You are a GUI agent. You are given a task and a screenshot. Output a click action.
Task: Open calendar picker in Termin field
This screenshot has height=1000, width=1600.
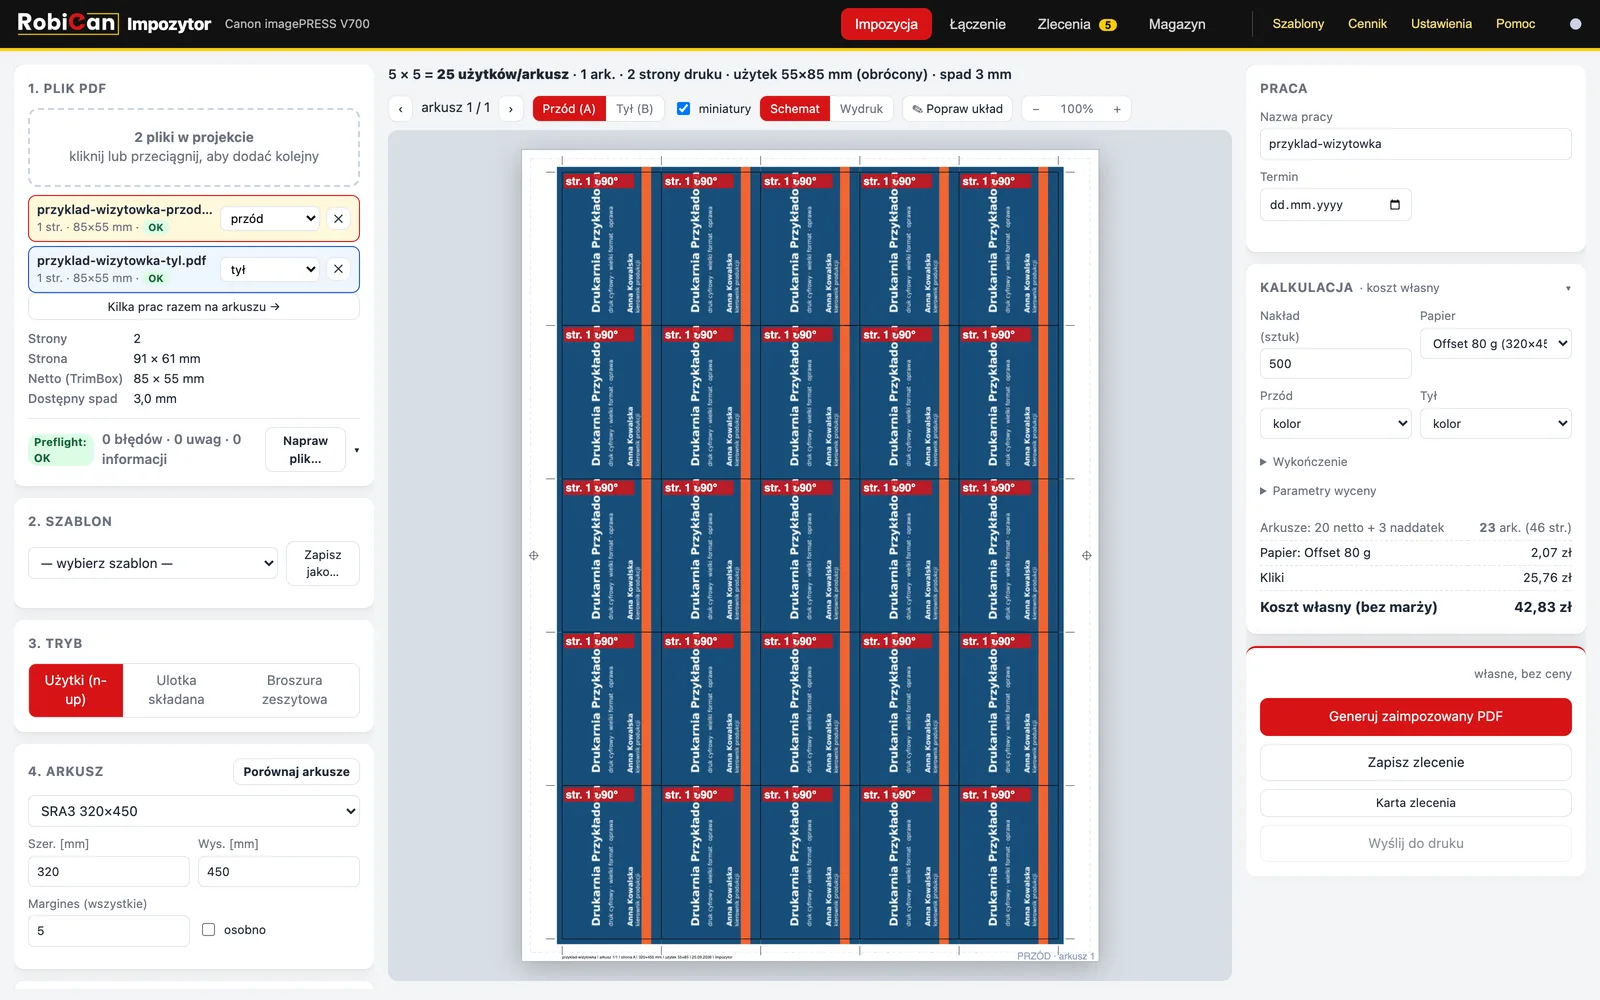(1395, 205)
